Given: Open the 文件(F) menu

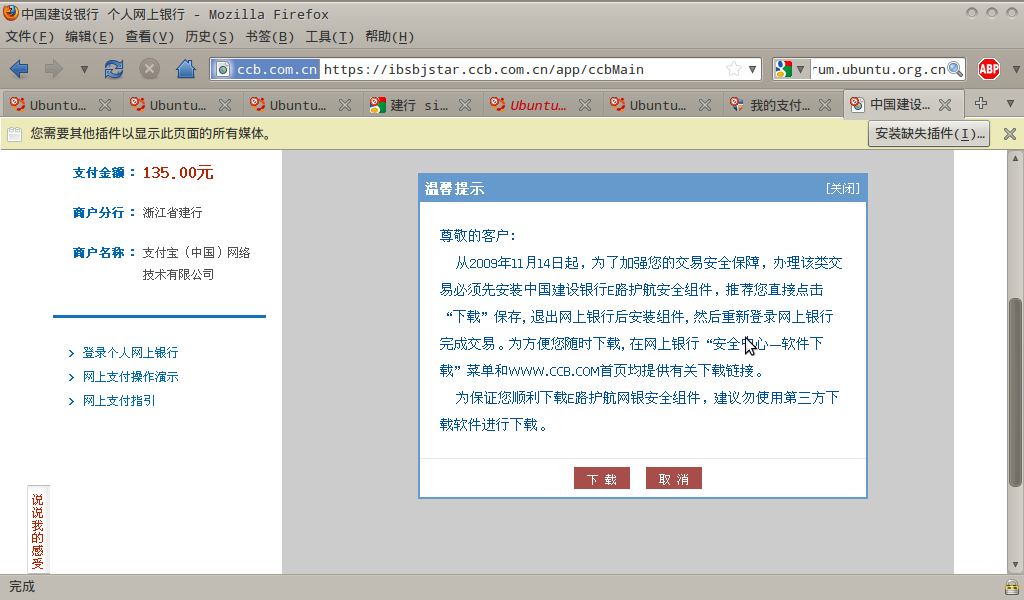Looking at the screenshot, I should point(29,37).
